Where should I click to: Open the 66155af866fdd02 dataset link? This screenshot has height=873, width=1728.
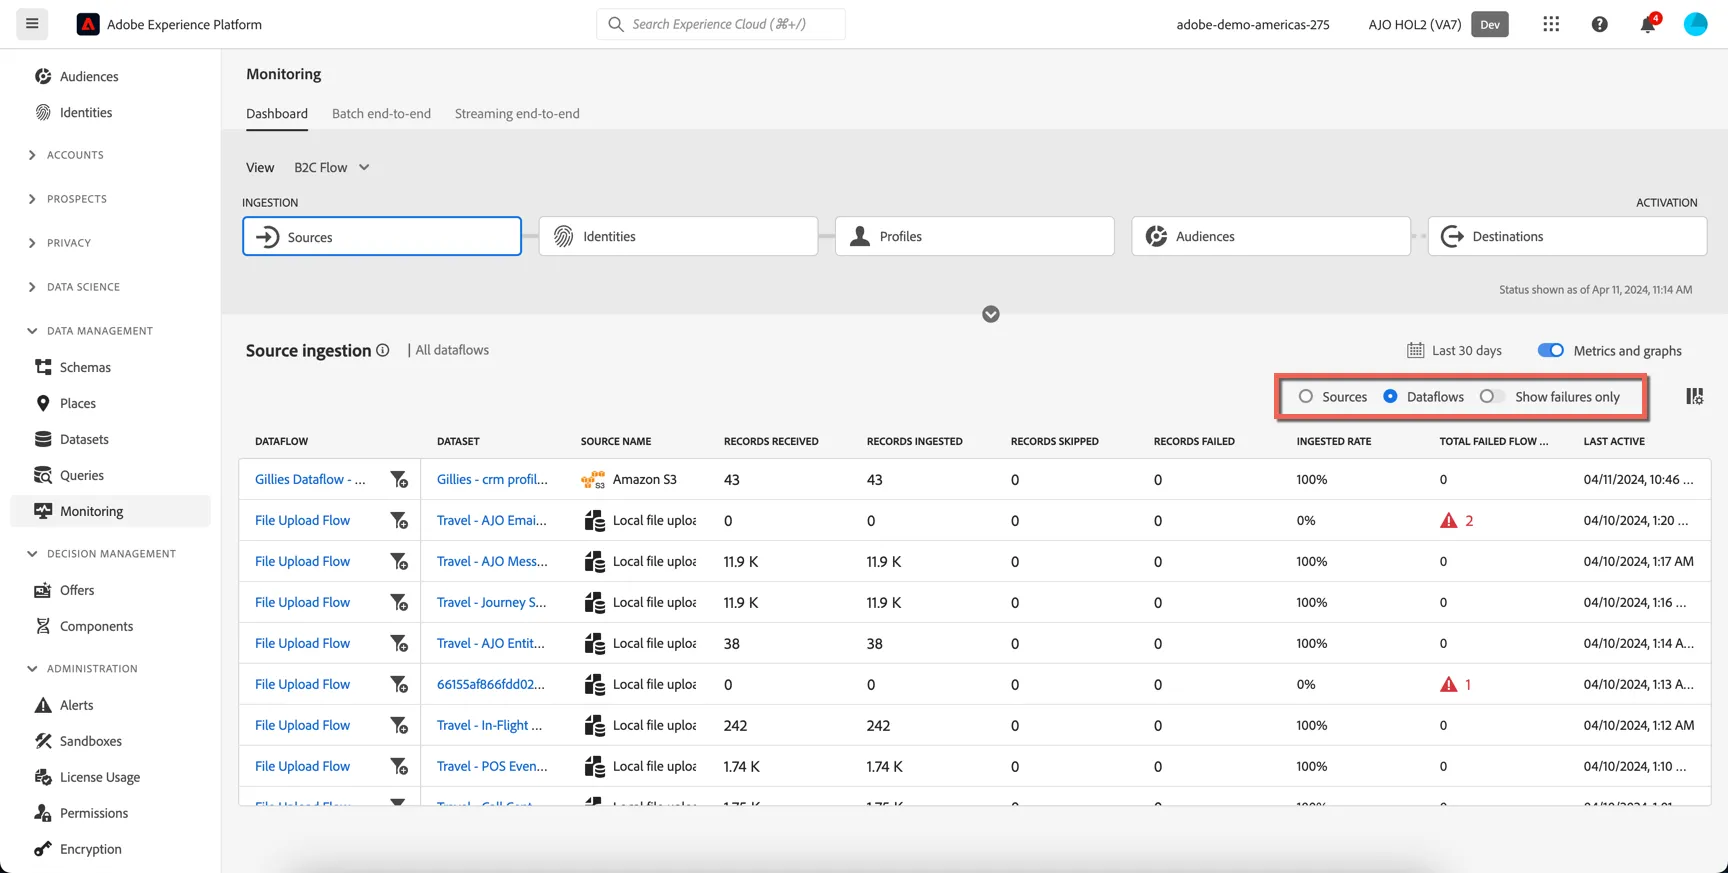(491, 685)
